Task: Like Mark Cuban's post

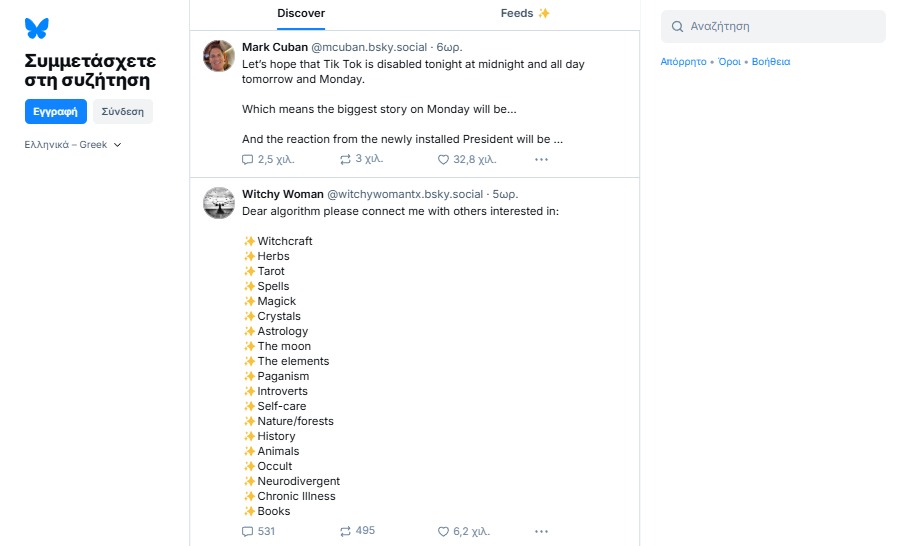Action: tap(444, 159)
